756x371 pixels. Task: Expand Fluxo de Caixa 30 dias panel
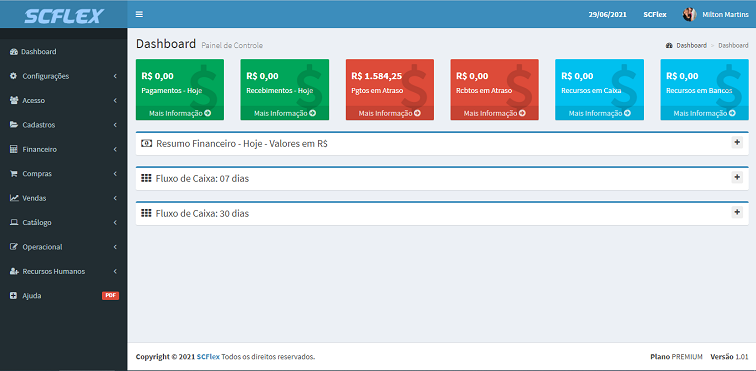[x=737, y=212]
